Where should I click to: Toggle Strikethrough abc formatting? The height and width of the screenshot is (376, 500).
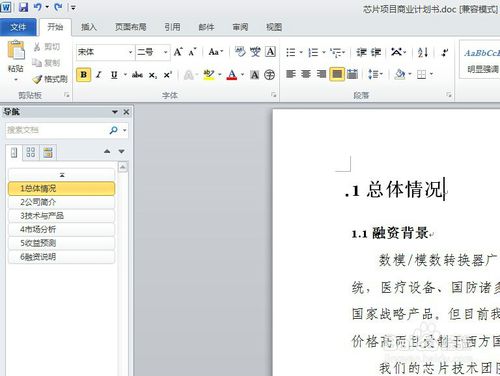click(137, 75)
